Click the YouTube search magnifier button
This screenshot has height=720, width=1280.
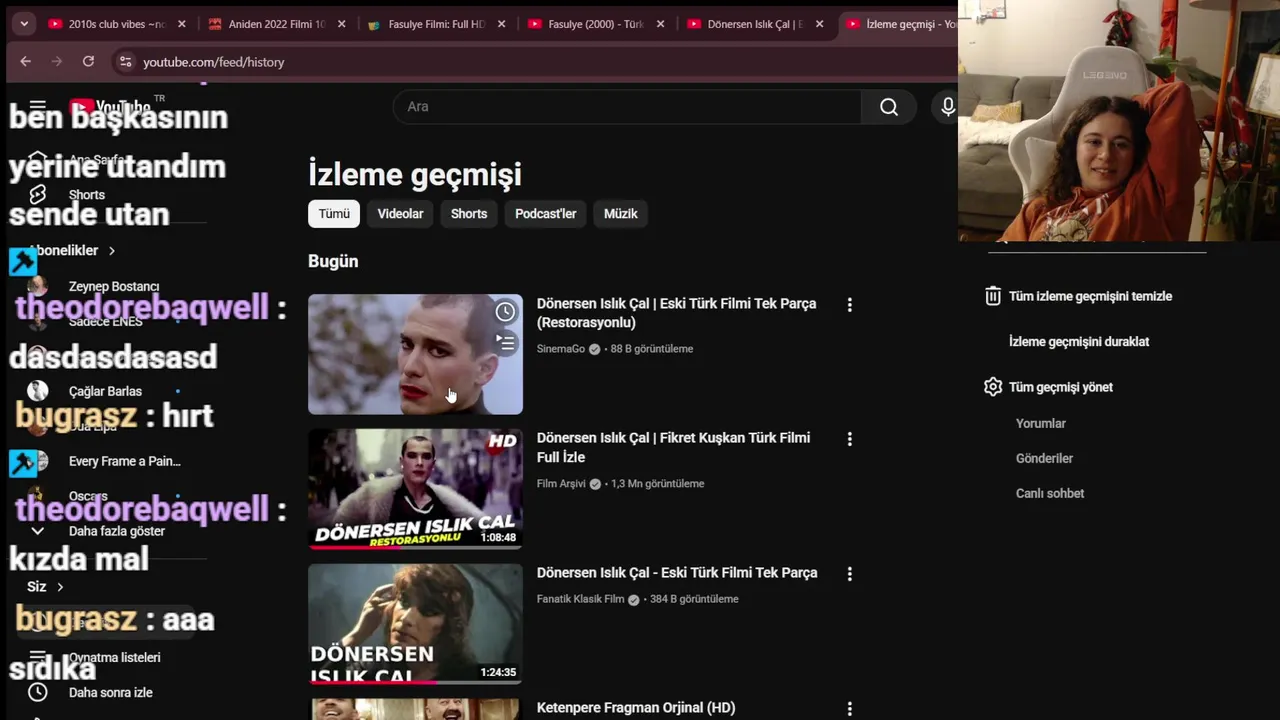pyautogui.click(x=889, y=107)
